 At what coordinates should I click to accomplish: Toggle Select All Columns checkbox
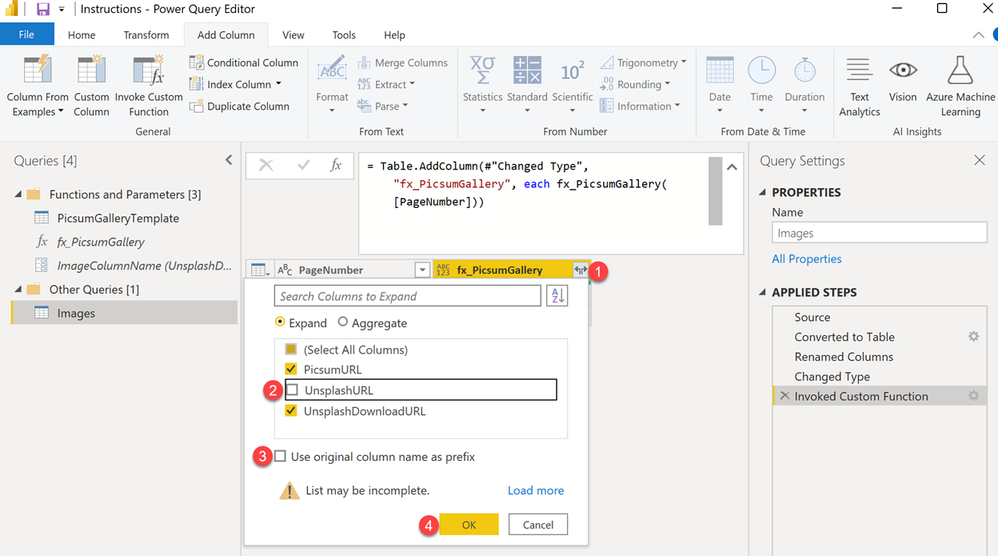point(291,349)
